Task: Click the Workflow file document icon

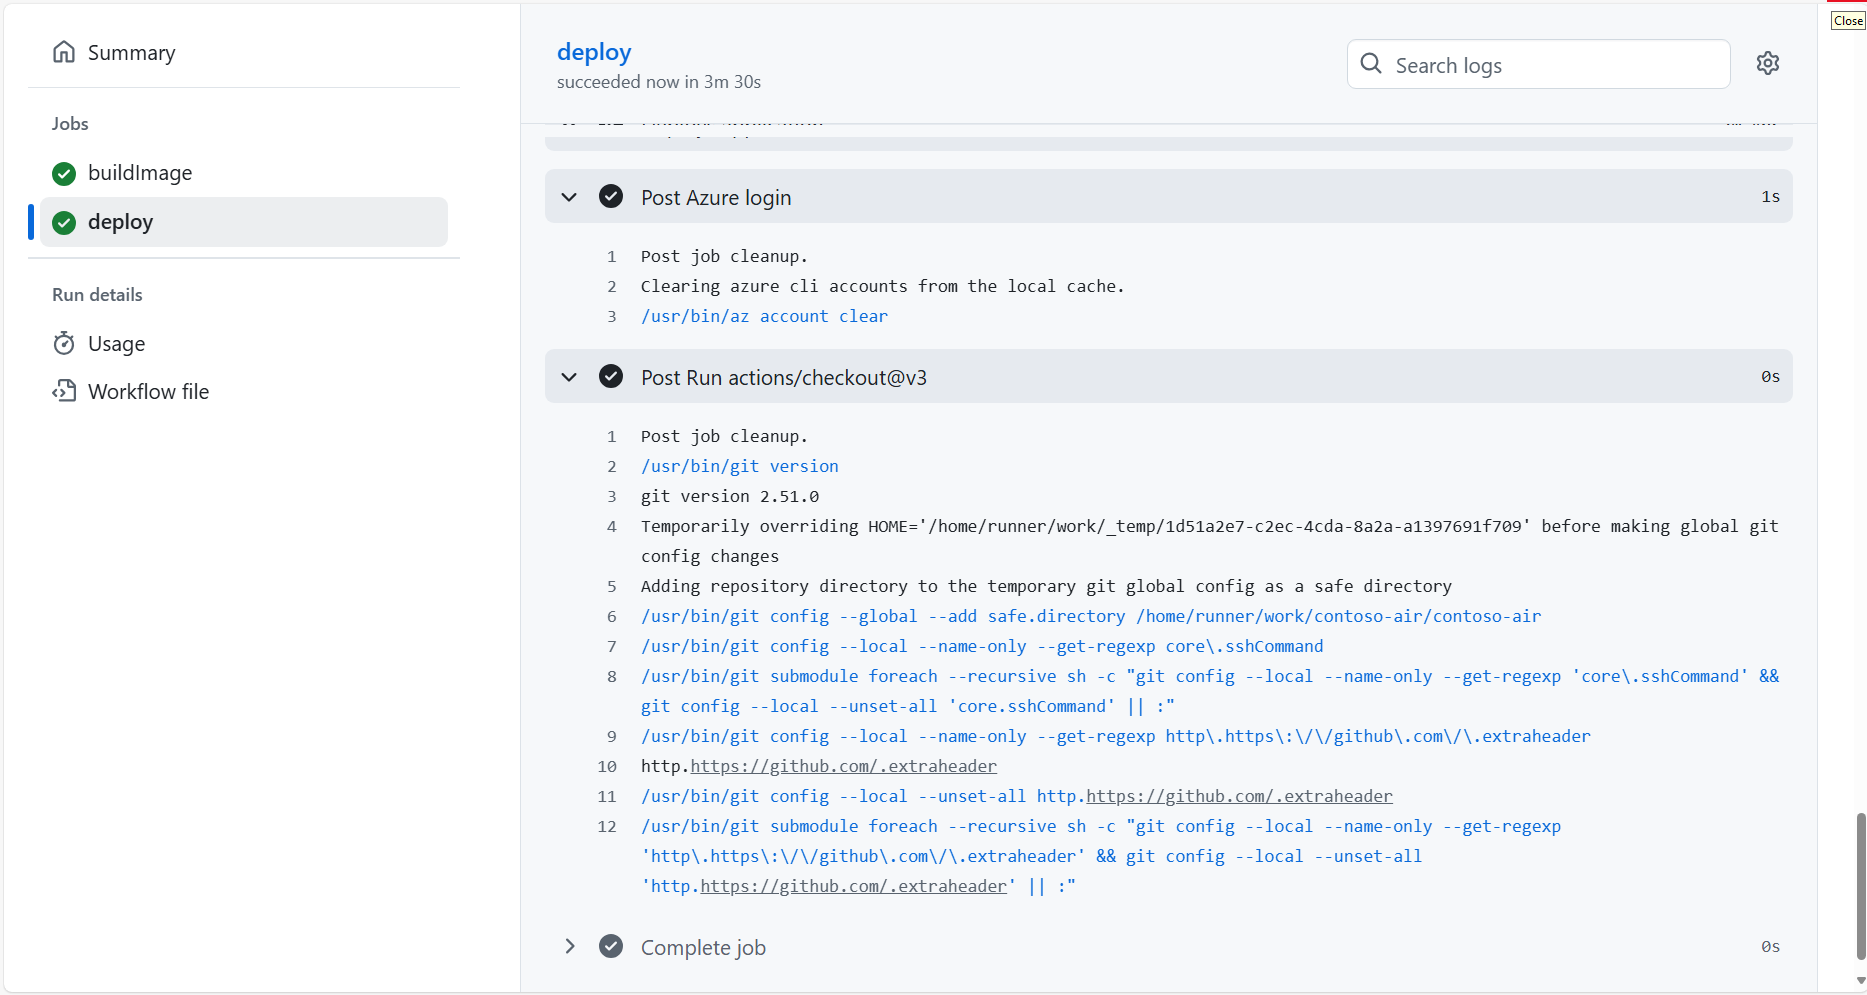Action: (x=63, y=391)
